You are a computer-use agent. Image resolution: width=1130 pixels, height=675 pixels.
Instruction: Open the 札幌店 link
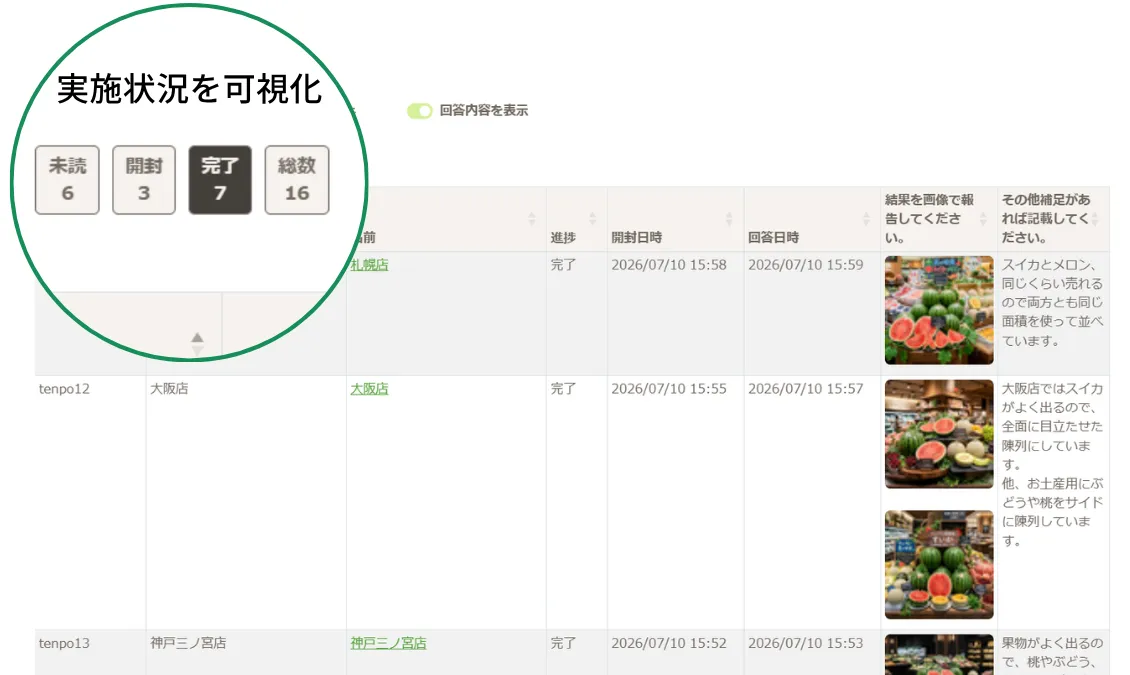pyautogui.click(x=370, y=265)
